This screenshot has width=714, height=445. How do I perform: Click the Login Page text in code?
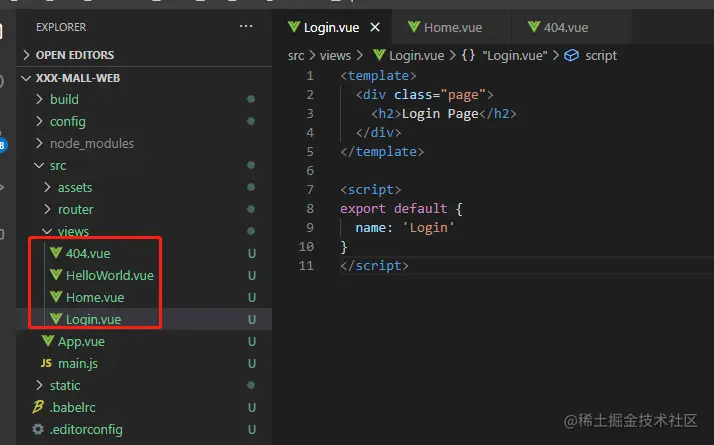[440, 113]
